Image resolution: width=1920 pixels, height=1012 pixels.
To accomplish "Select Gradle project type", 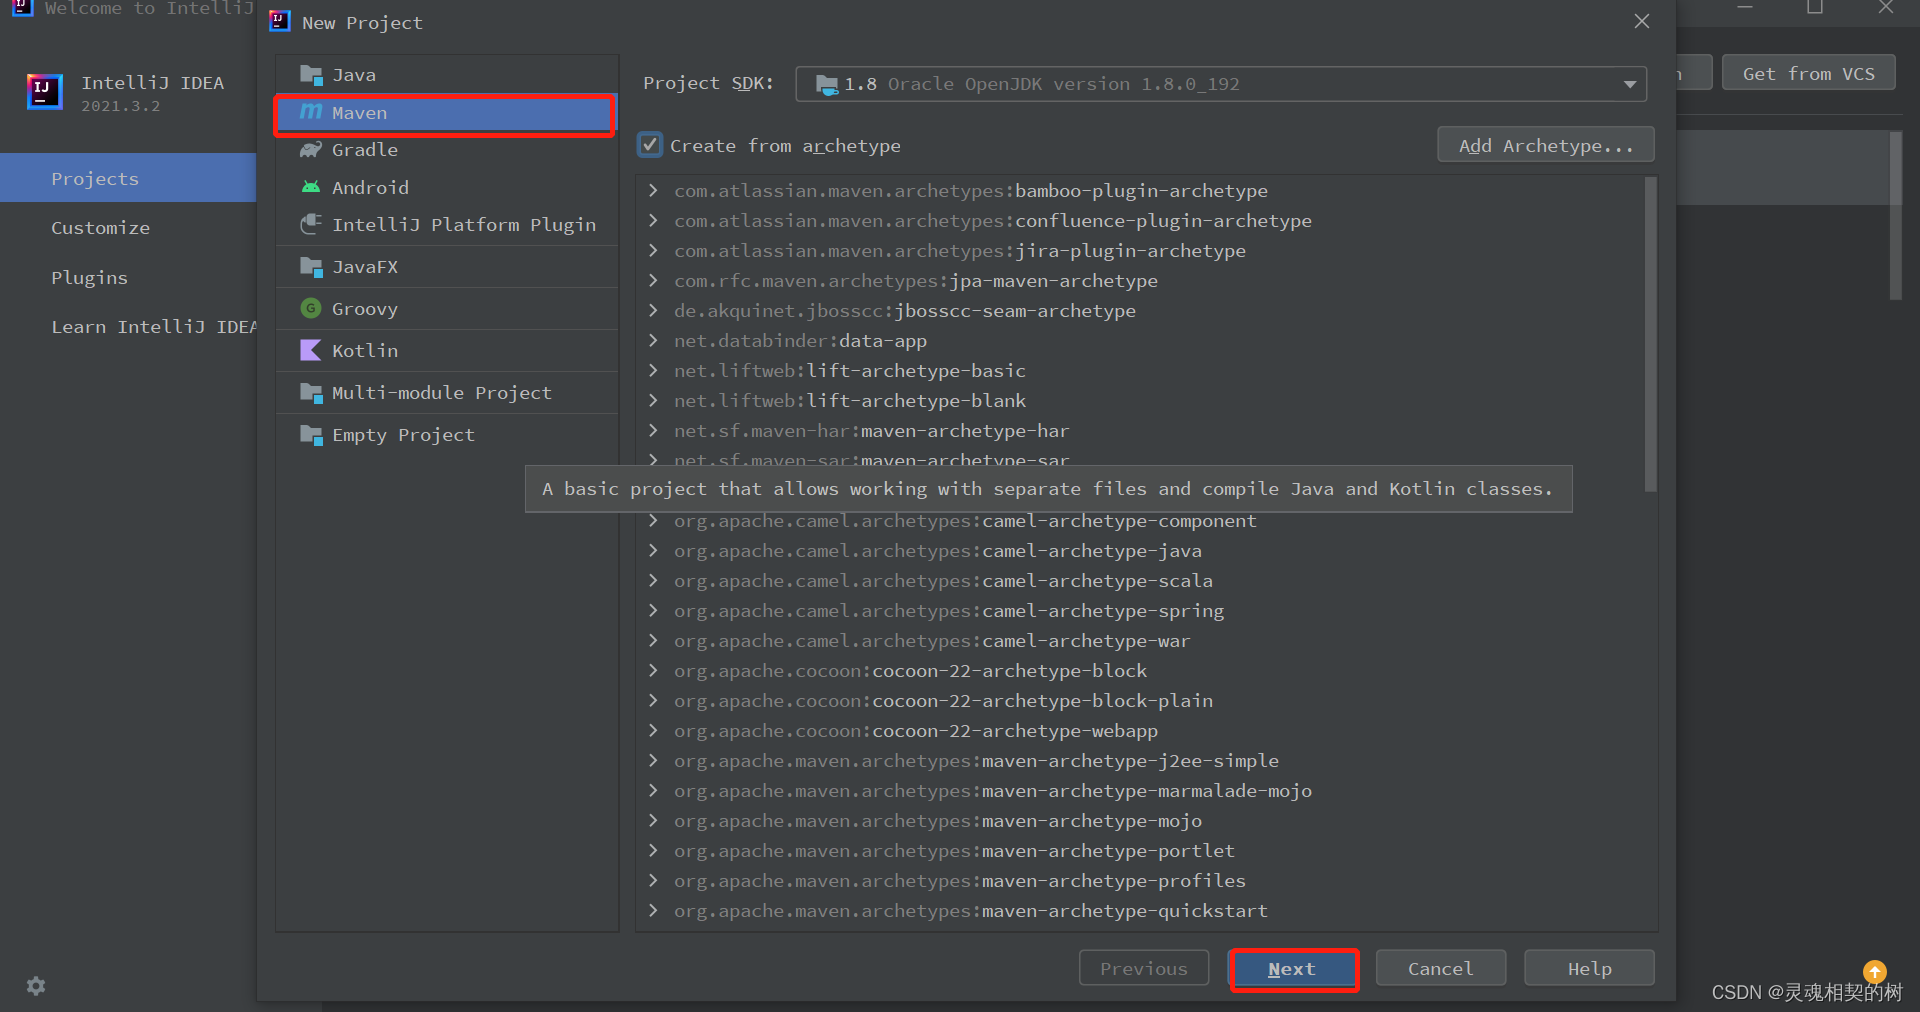I will [x=446, y=150].
